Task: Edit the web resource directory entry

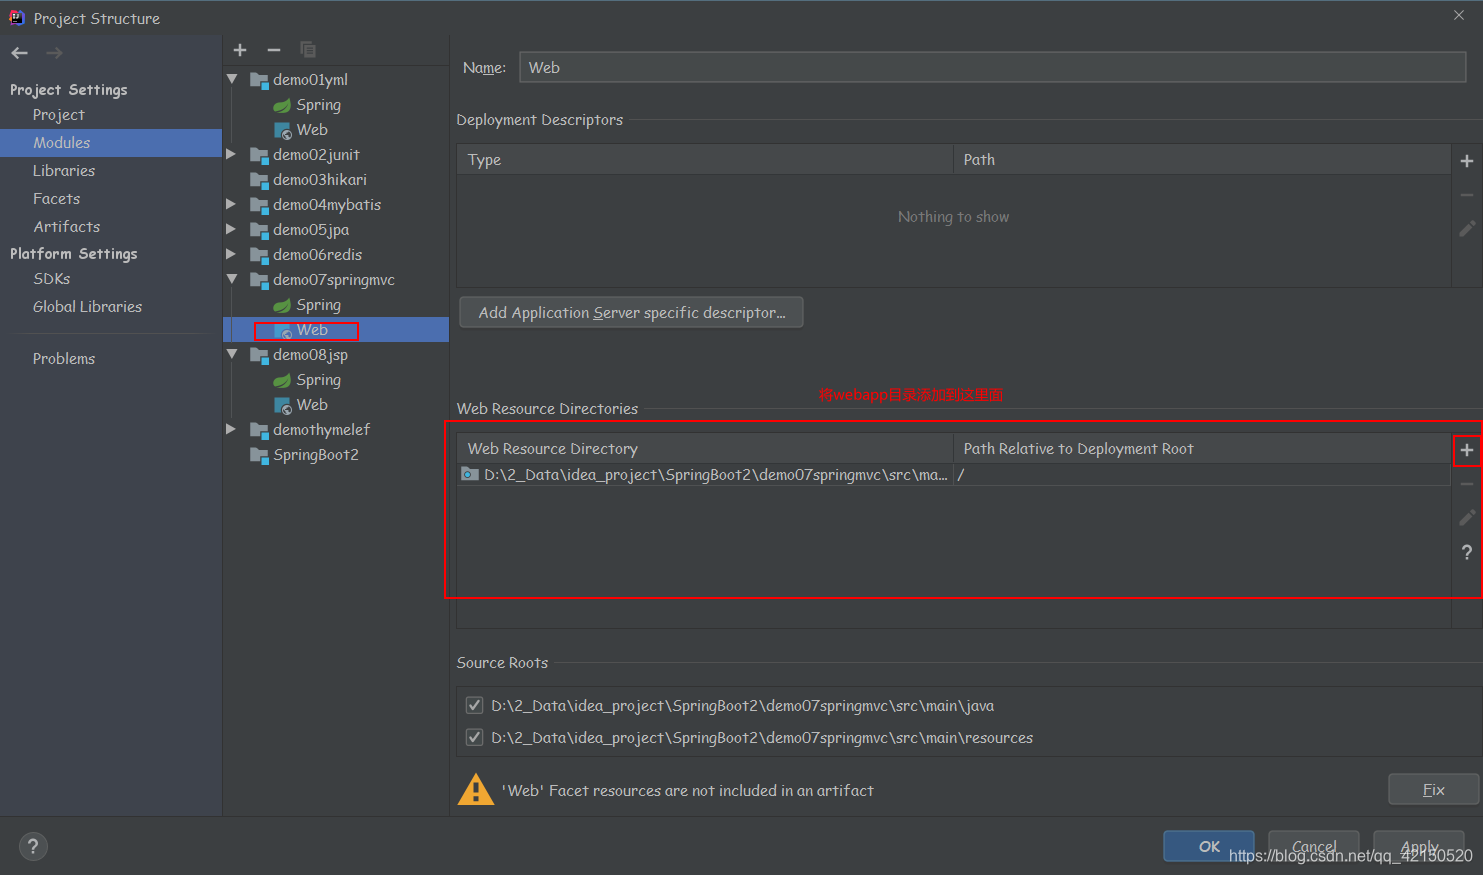Action: 1467,518
